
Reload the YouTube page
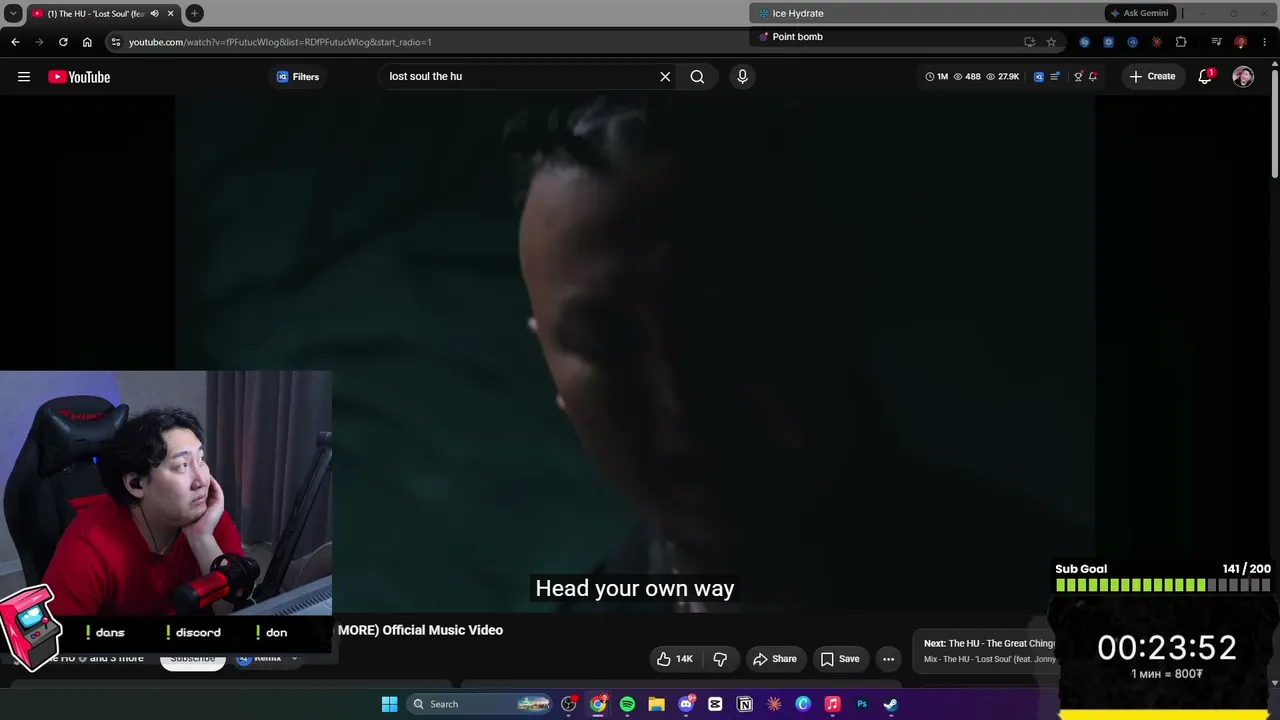[x=63, y=42]
